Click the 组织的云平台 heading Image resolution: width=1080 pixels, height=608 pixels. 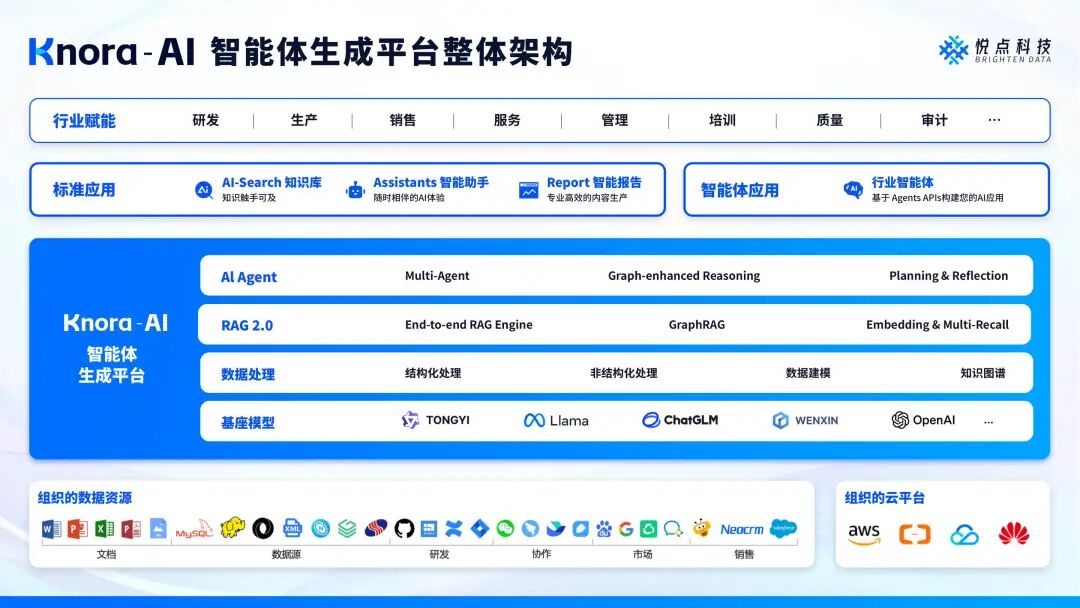pos(884,498)
